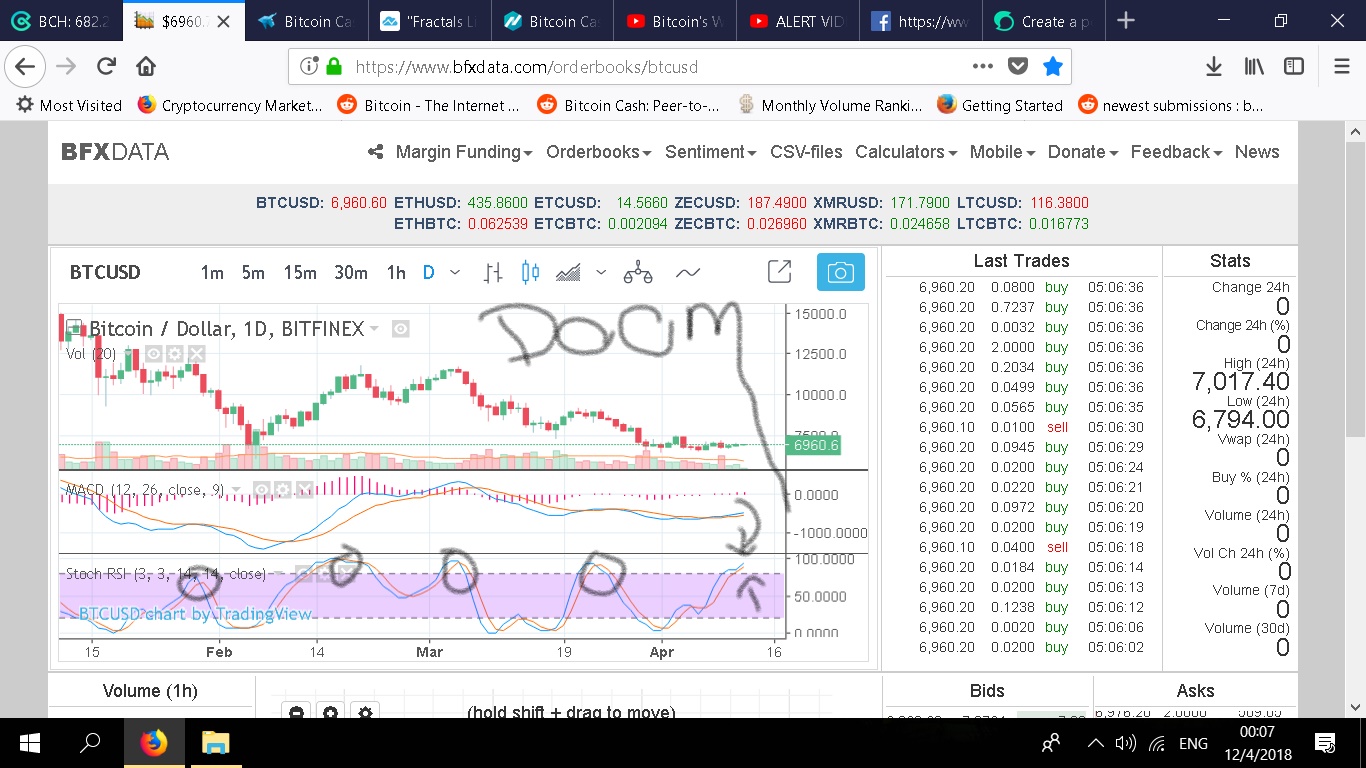Image resolution: width=1366 pixels, height=768 pixels.
Task: Toggle the Firefox sidebar icon
Action: tap(1294, 67)
